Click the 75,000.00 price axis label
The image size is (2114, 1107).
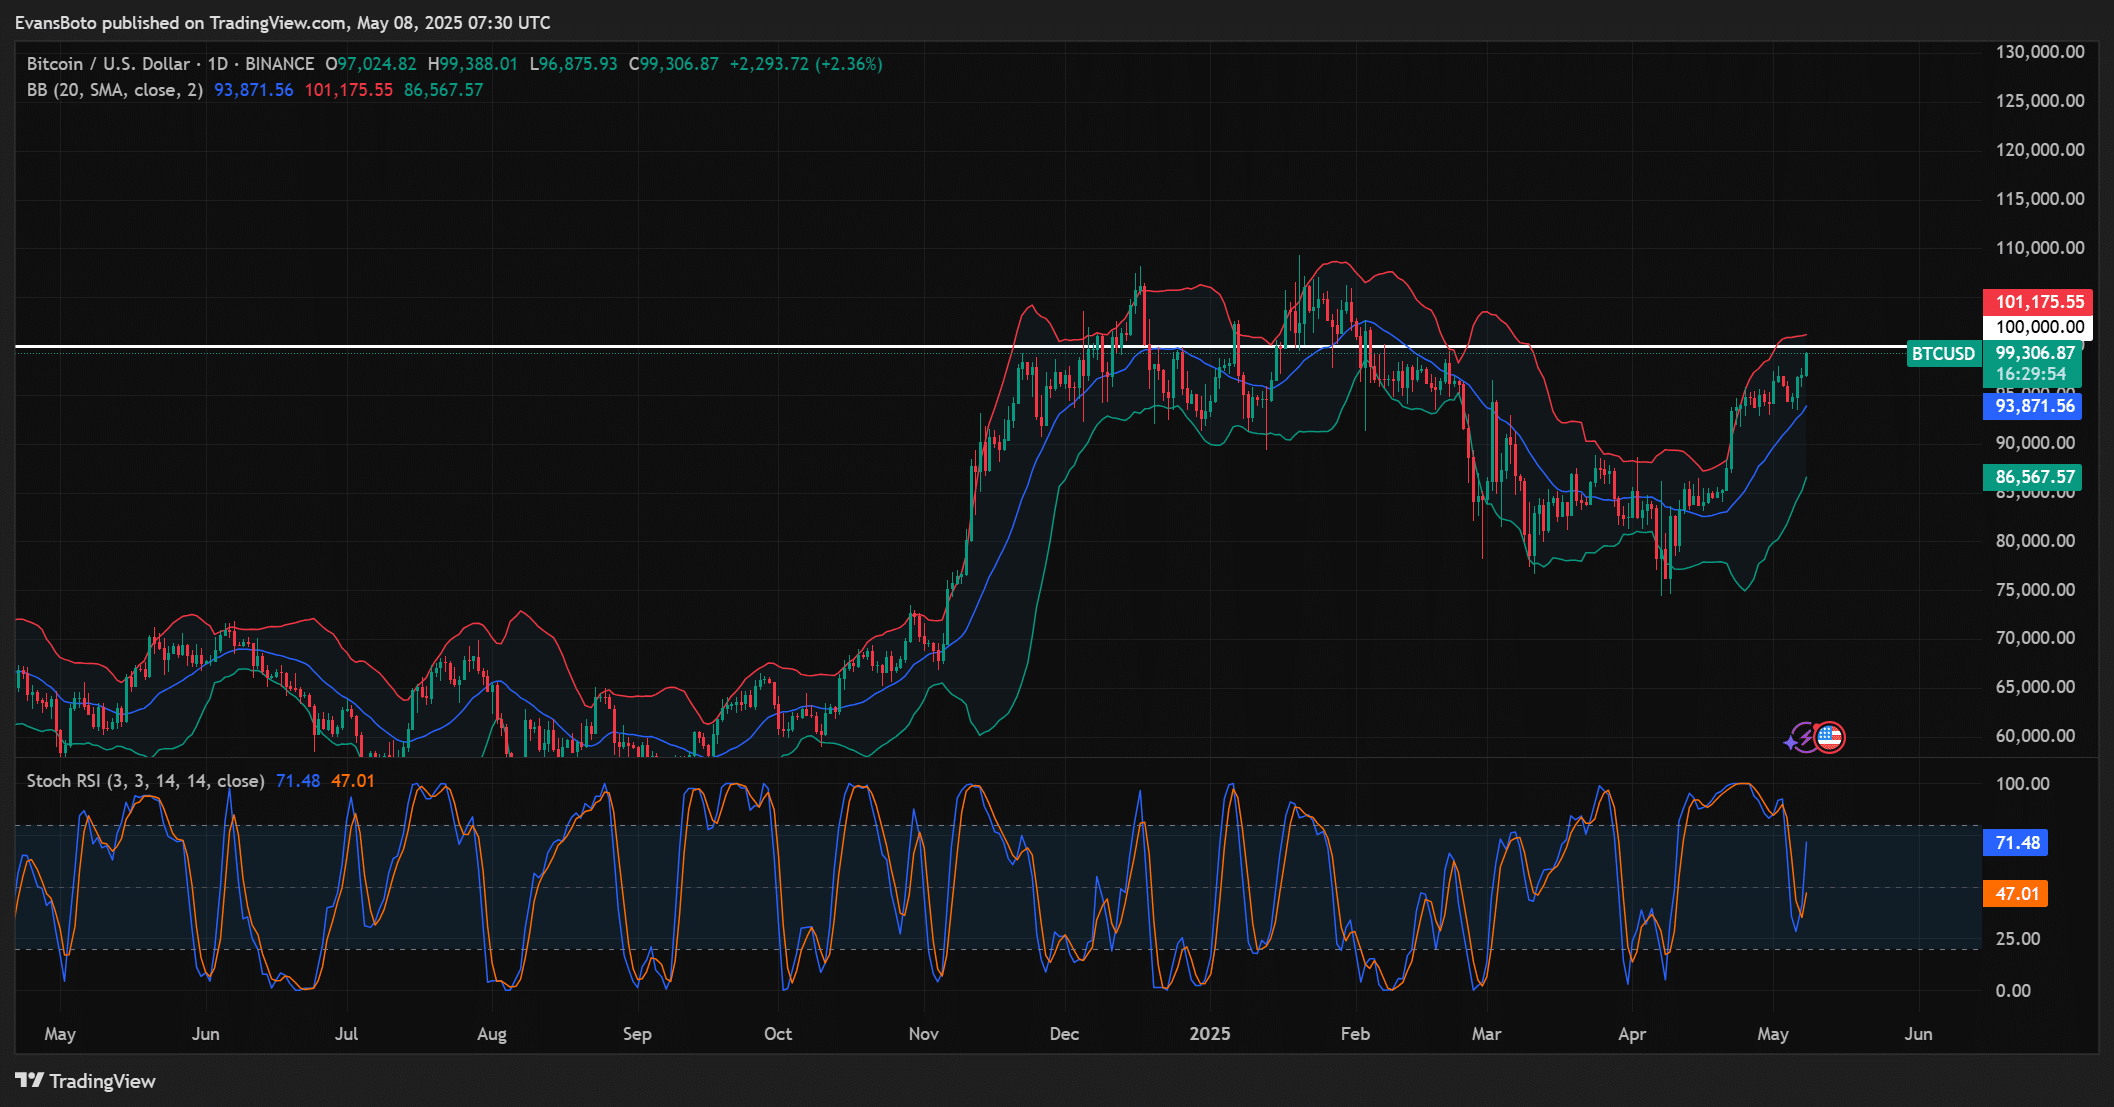pos(2035,590)
